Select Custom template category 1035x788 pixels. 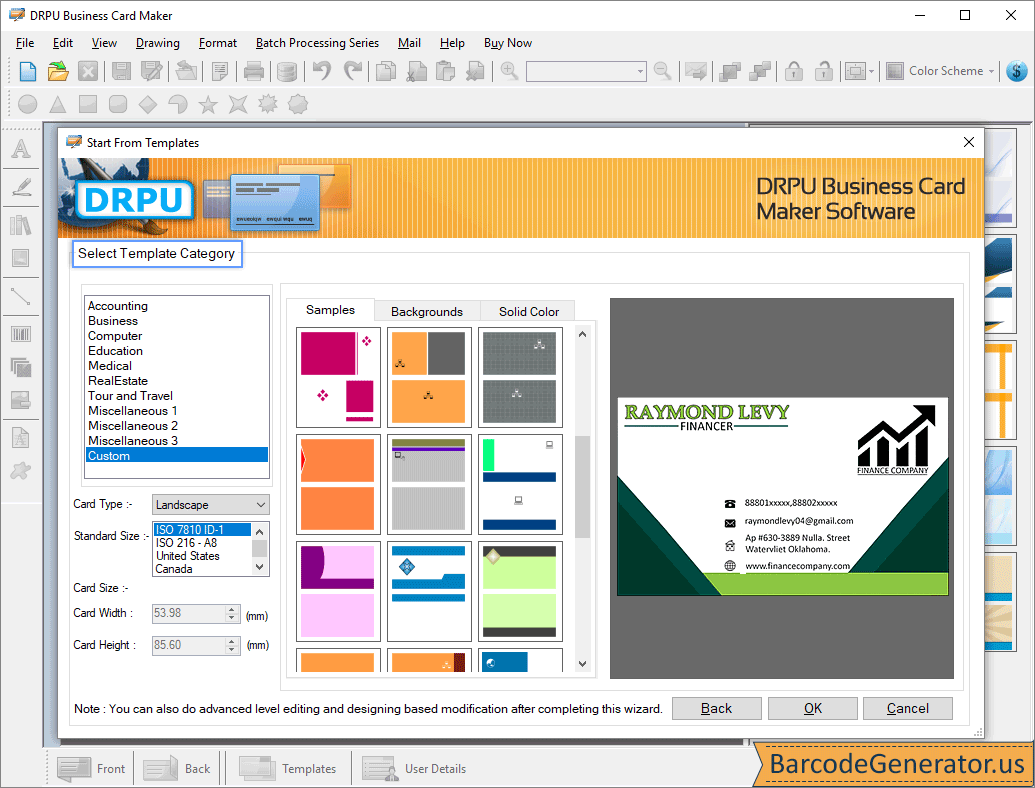[177, 455]
